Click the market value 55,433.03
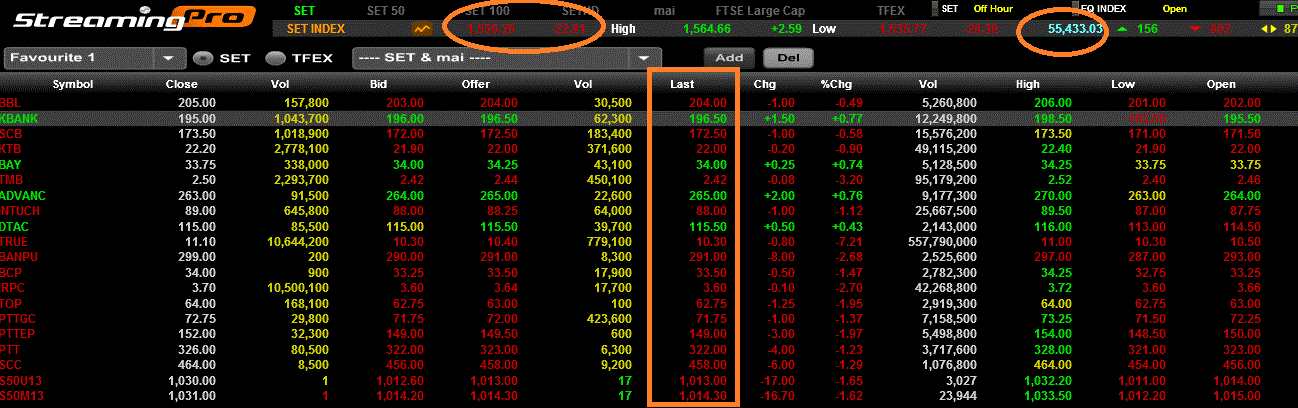Image resolution: width=1298 pixels, height=408 pixels. [1076, 29]
